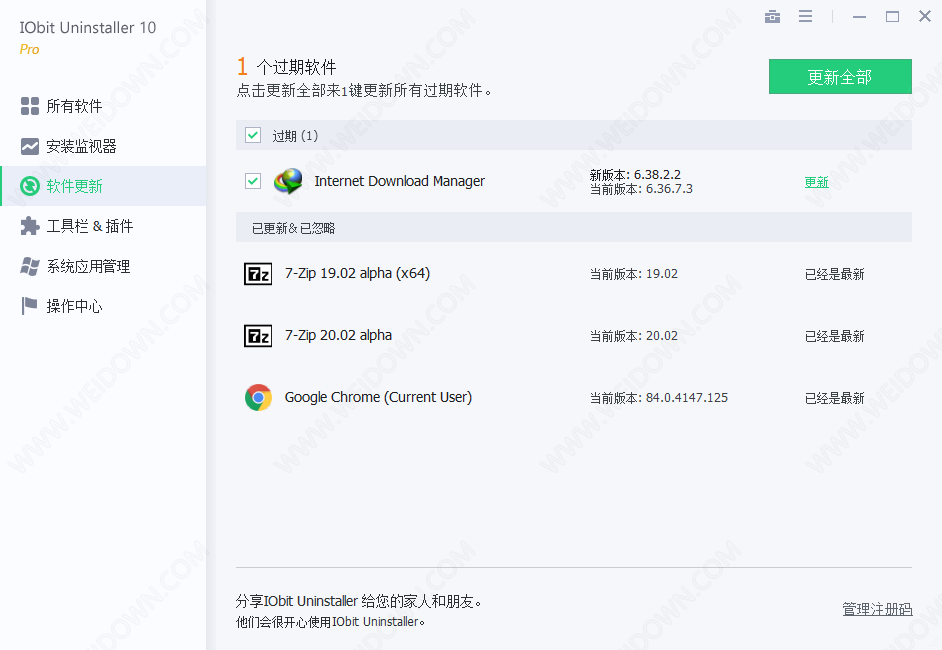Click the 工具栏 & 插件 puzzle icon
942x650 pixels.
click(x=29, y=226)
